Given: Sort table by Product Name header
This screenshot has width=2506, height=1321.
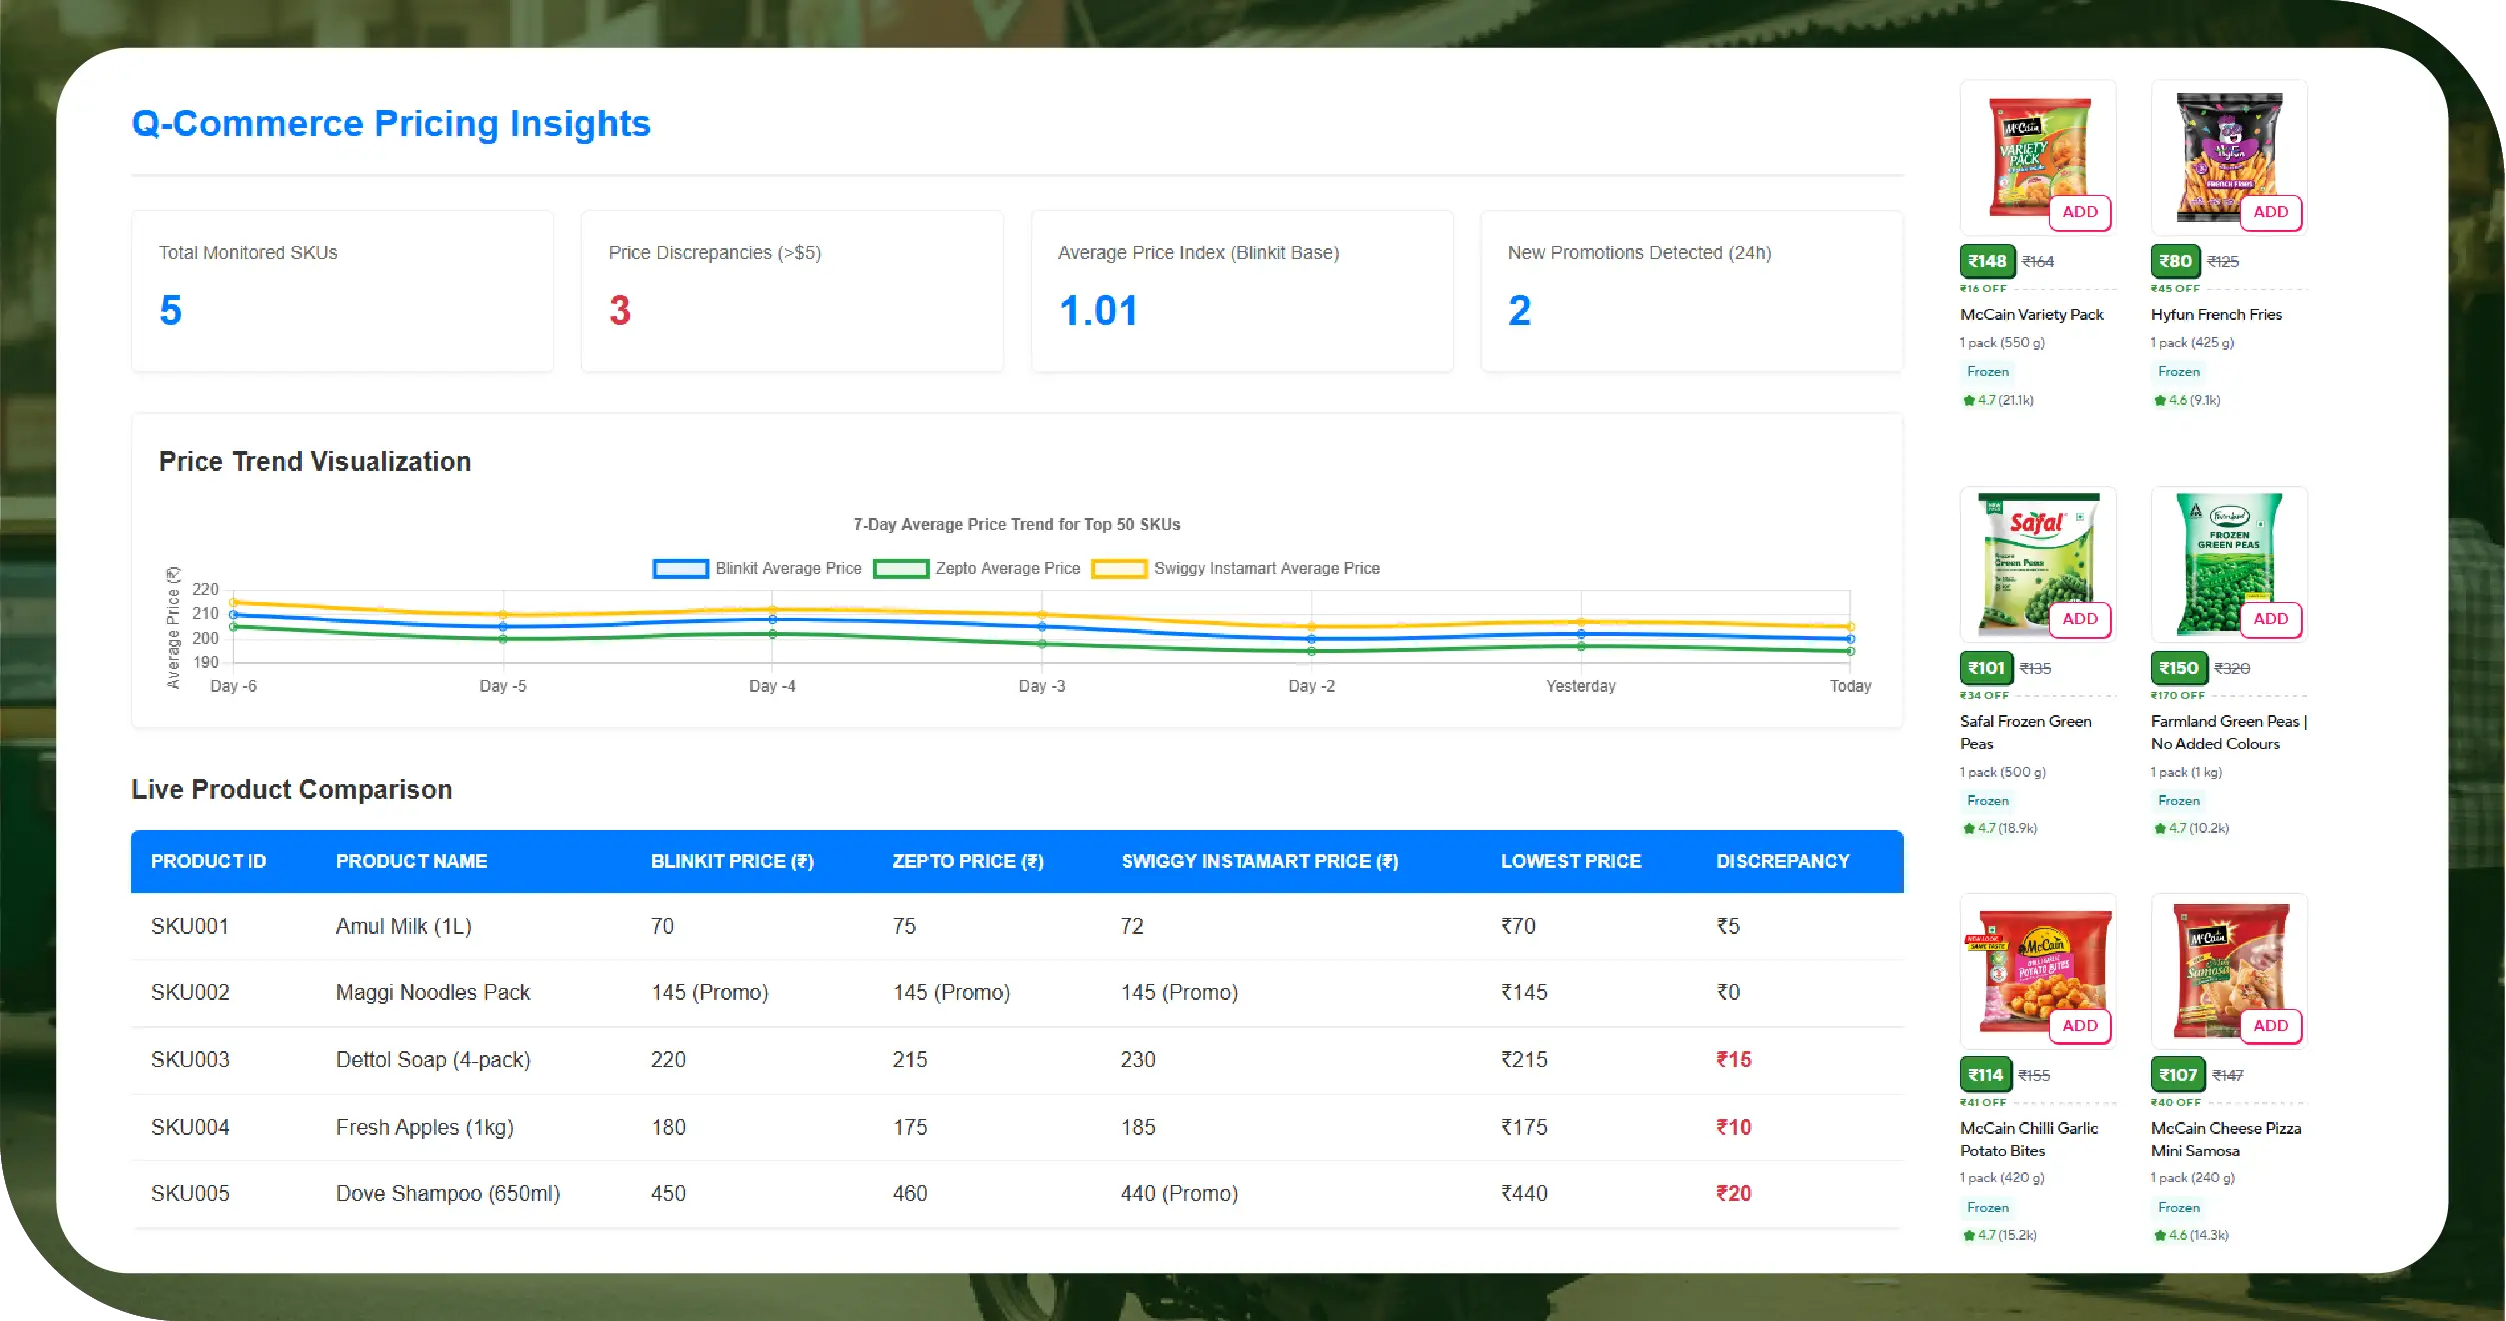Looking at the screenshot, I should [x=411, y=862].
